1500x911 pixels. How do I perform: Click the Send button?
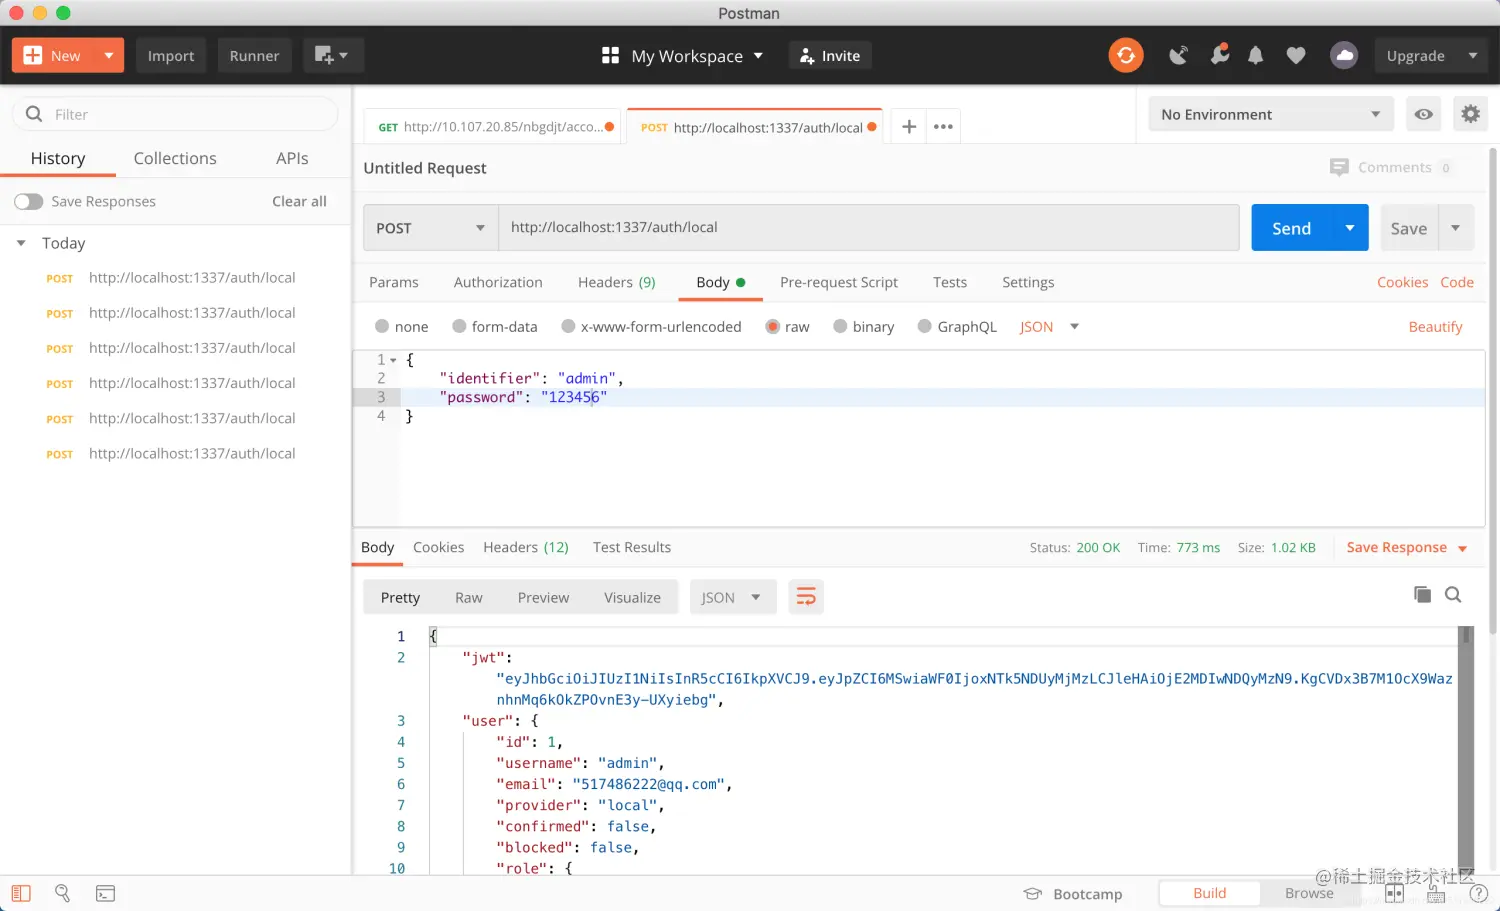click(1291, 228)
